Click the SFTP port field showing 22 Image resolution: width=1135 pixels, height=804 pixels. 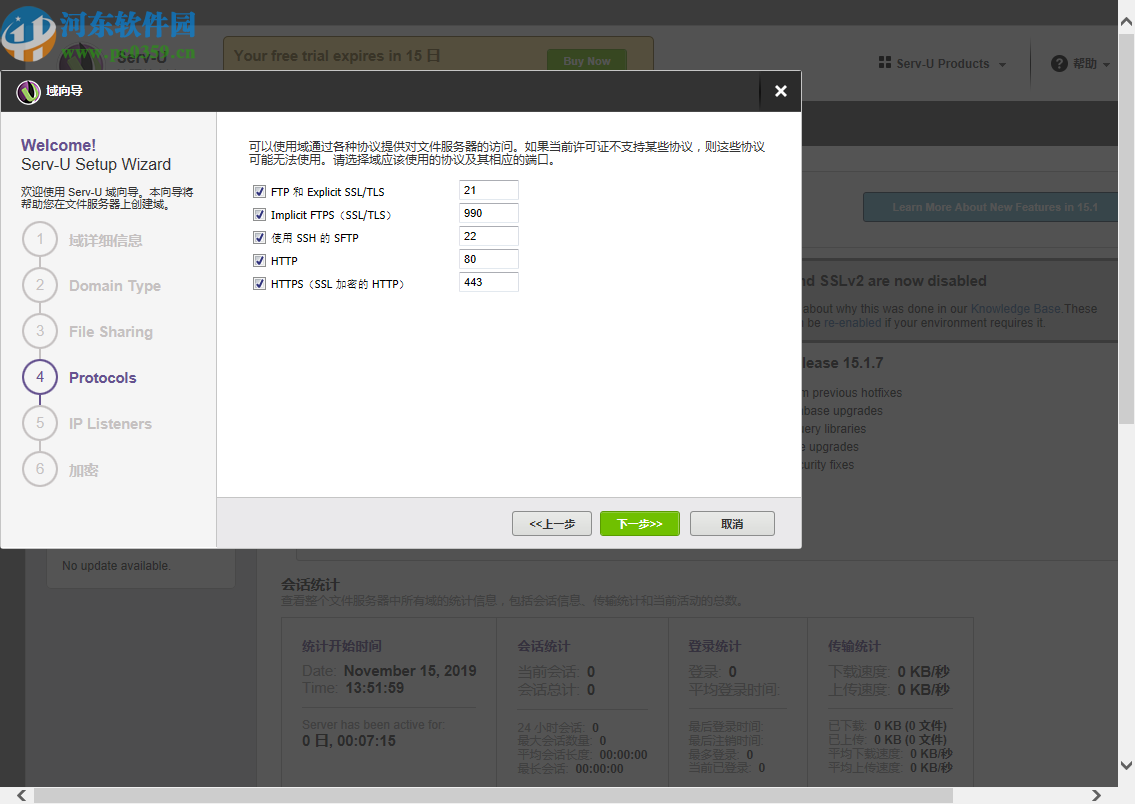[x=489, y=237]
